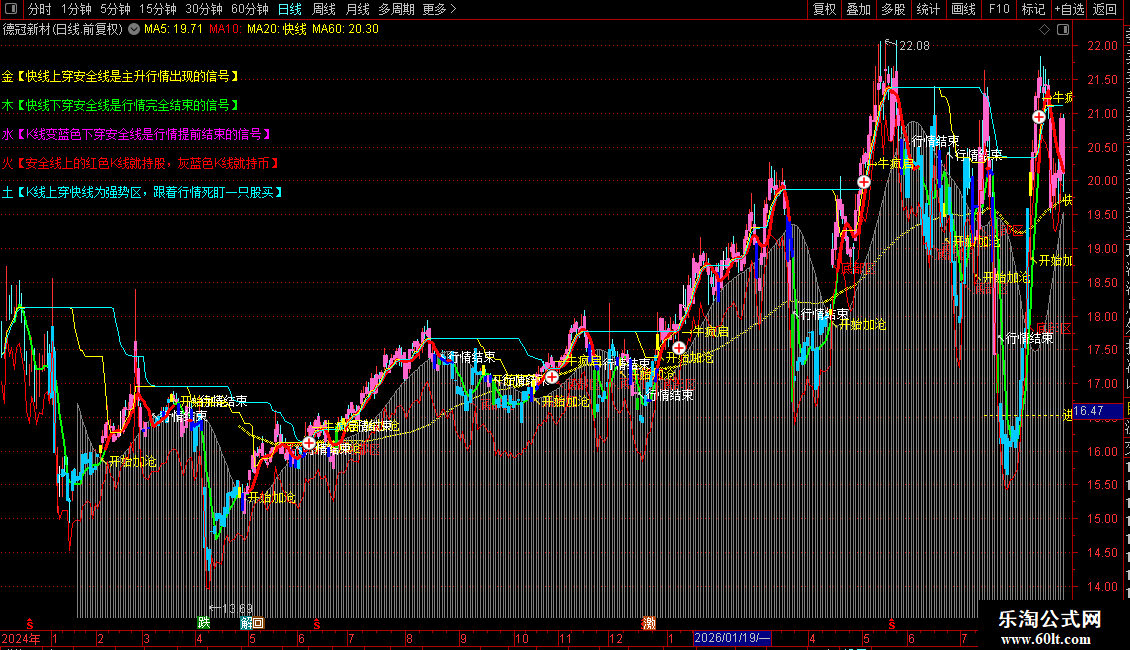The height and width of the screenshot is (650, 1130).
Task: Select the 60分钟 period tab
Action: [250, 9]
